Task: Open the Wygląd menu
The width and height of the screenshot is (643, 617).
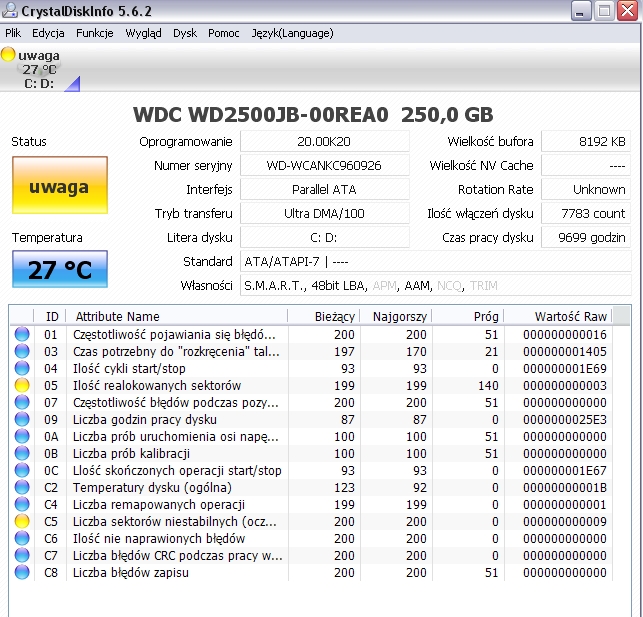Action: pyautogui.click(x=143, y=33)
